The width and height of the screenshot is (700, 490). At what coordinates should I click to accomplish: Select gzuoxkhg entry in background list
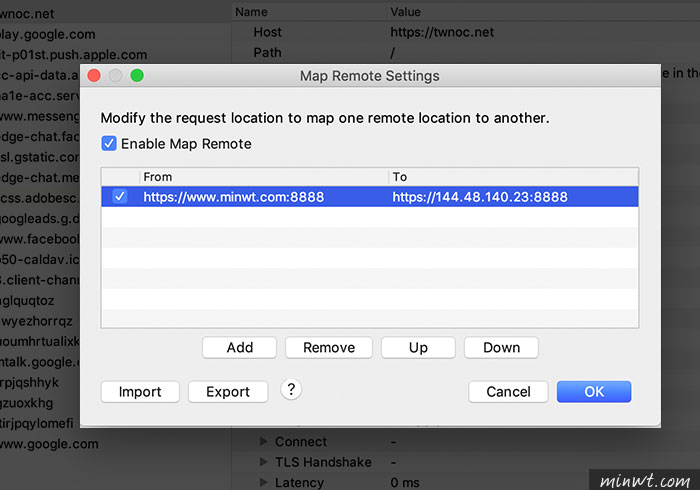point(26,403)
